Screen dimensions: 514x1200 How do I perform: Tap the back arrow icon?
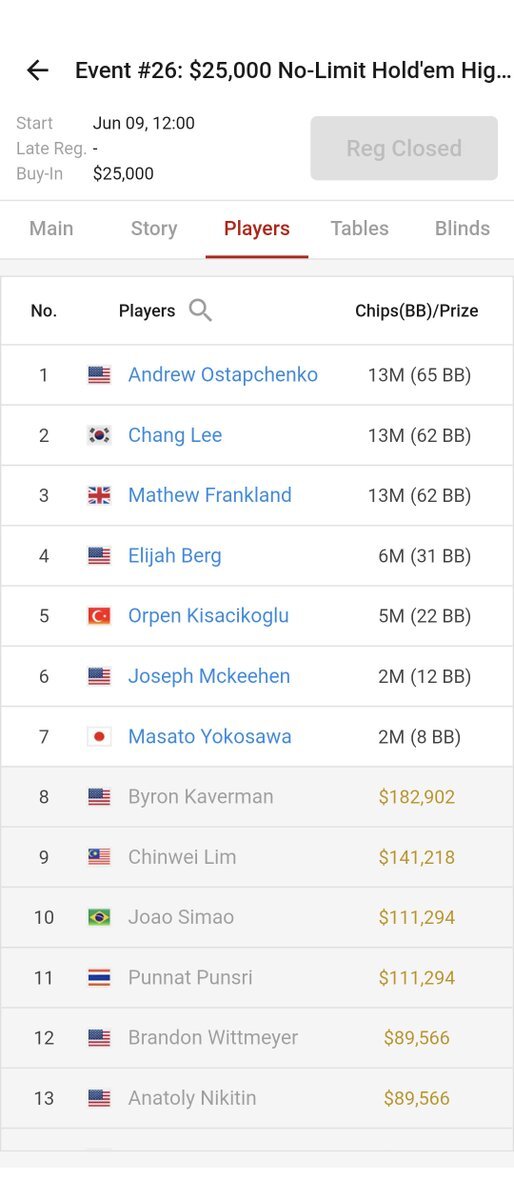point(37,70)
